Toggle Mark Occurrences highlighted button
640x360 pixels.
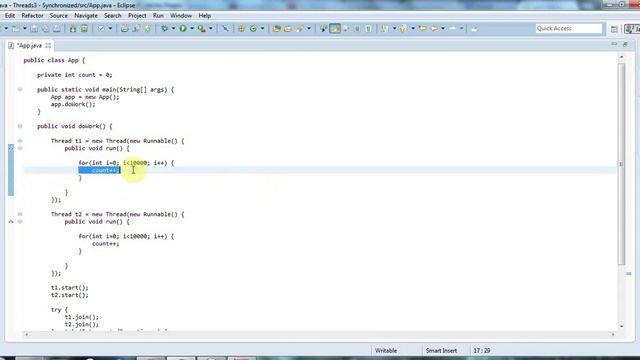[x=335, y=29]
